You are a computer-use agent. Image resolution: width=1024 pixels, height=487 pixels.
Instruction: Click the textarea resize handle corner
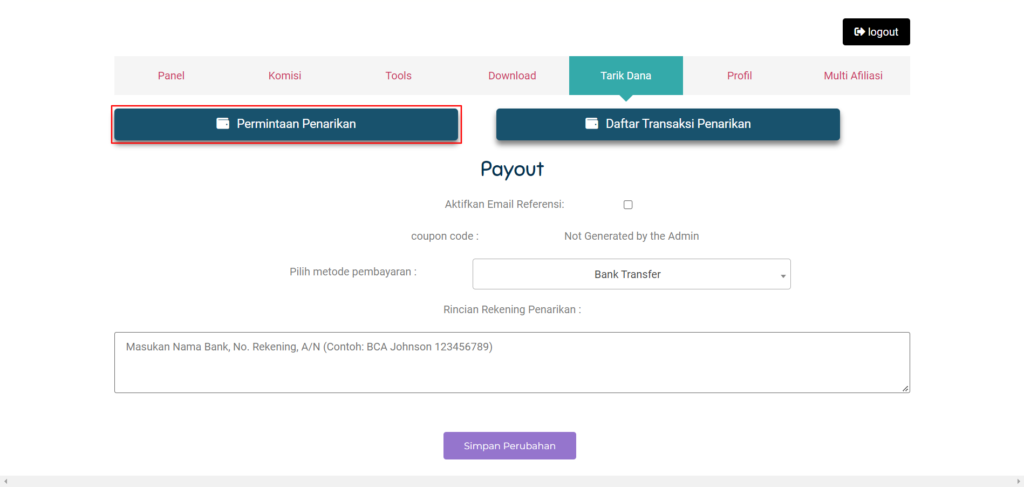coord(905,388)
